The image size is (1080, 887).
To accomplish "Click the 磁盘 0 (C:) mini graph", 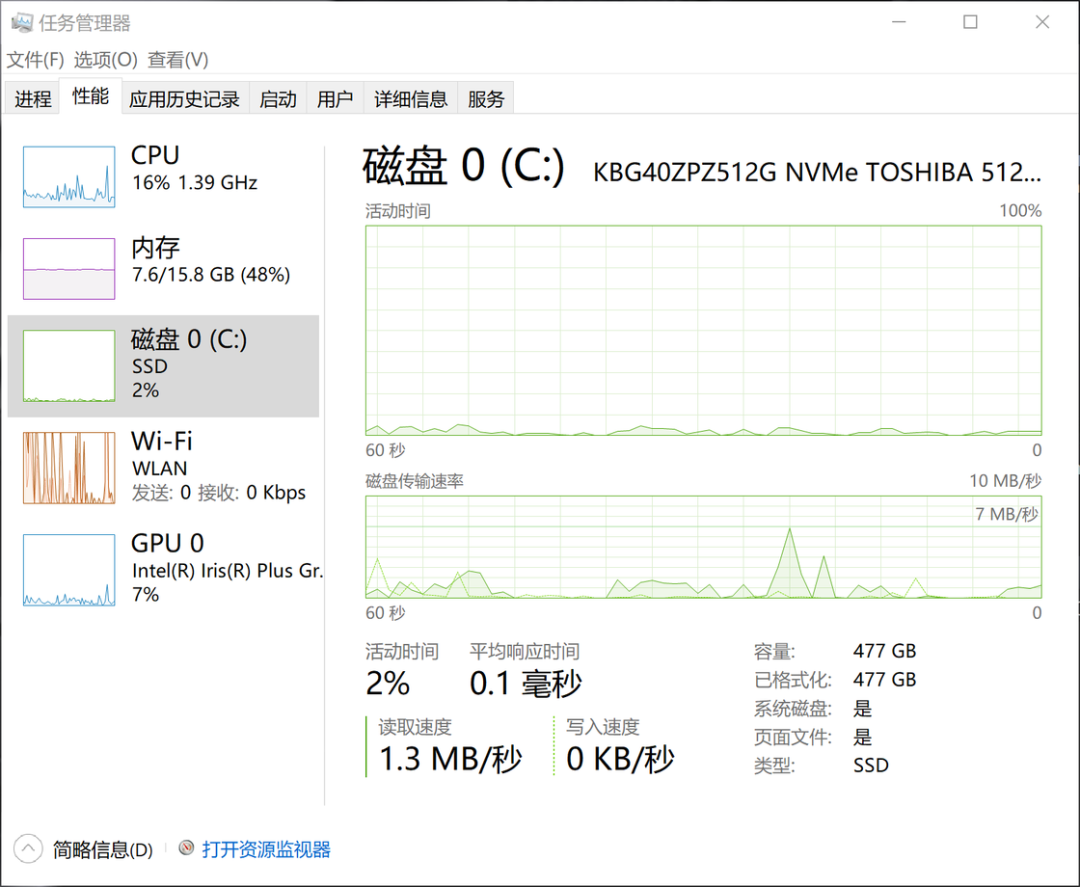I will [69, 366].
